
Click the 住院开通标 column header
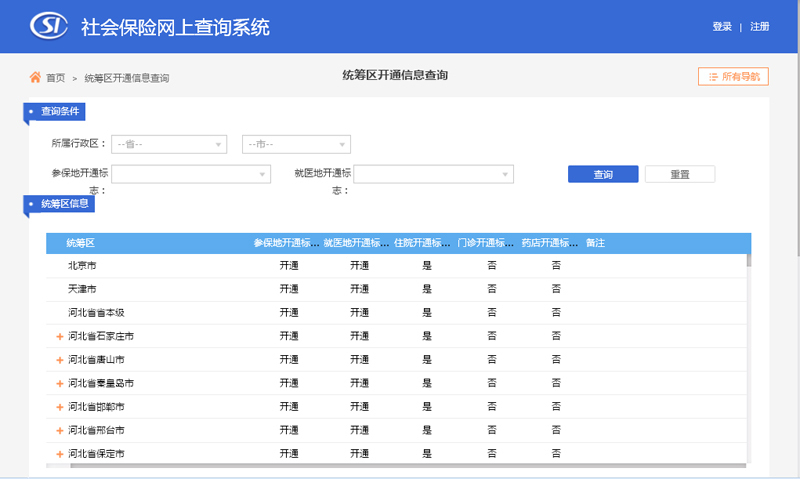422,243
